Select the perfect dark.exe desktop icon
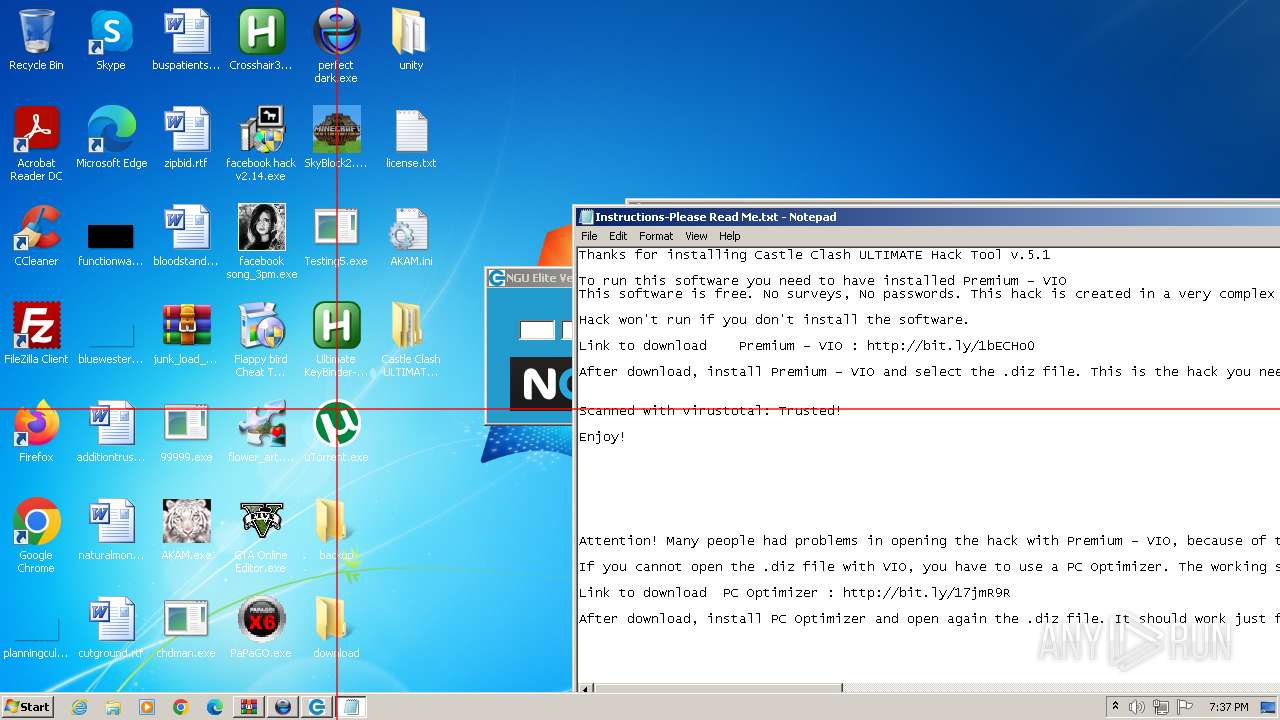Viewport: 1280px width, 720px height. pos(336,45)
